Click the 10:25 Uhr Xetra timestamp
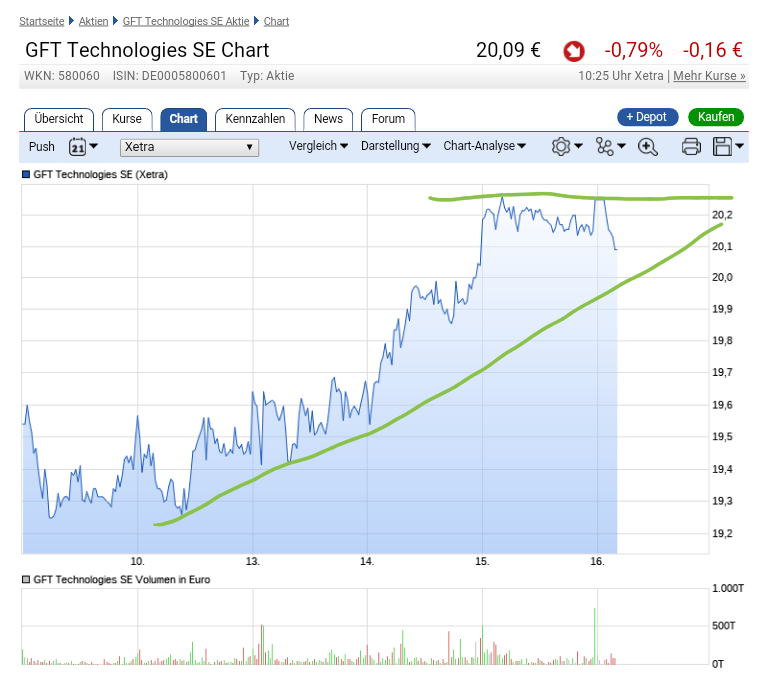Screen dimensions: 768x683 pos(621,76)
